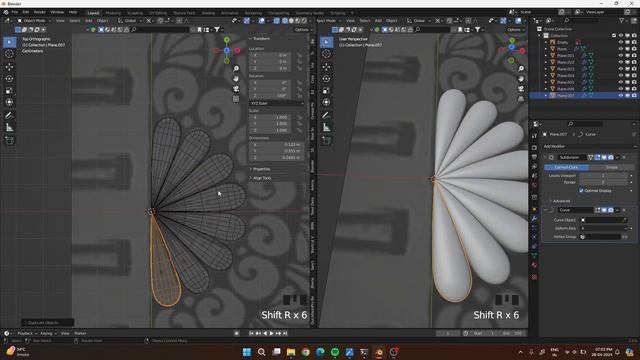Open Options button in left viewport header
The height and width of the screenshot is (360, 640).
[303, 29]
